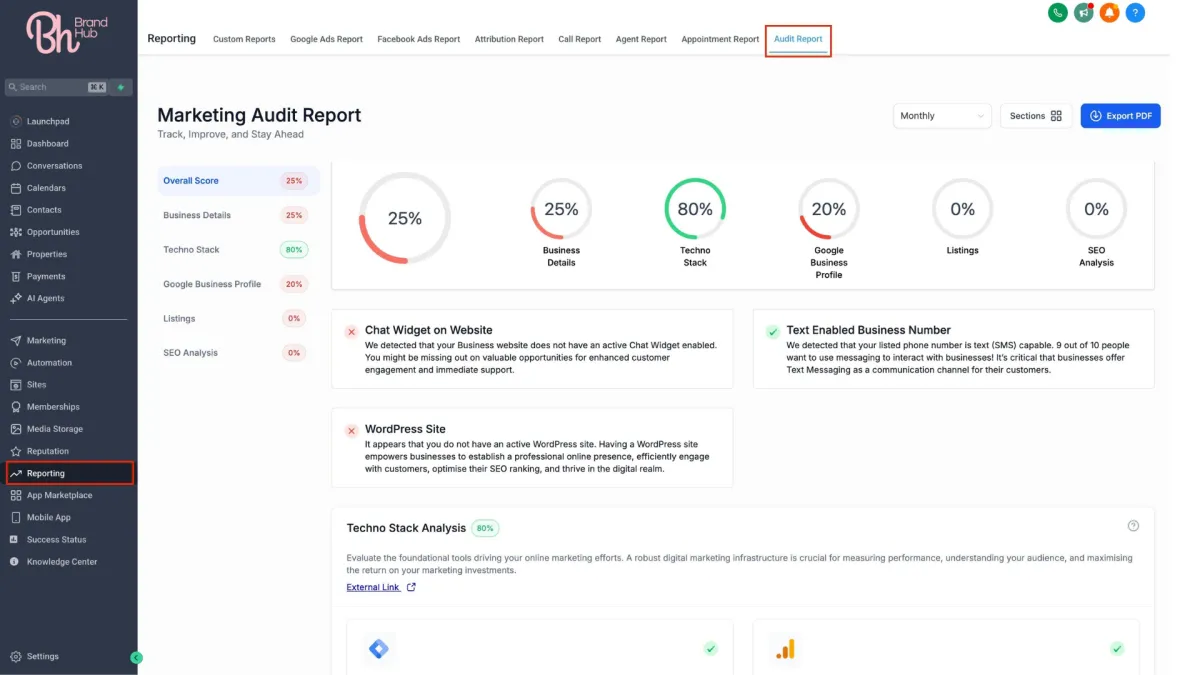Click the WordPress Site card
The height and width of the screenshot is (675, 1200).
532,447
